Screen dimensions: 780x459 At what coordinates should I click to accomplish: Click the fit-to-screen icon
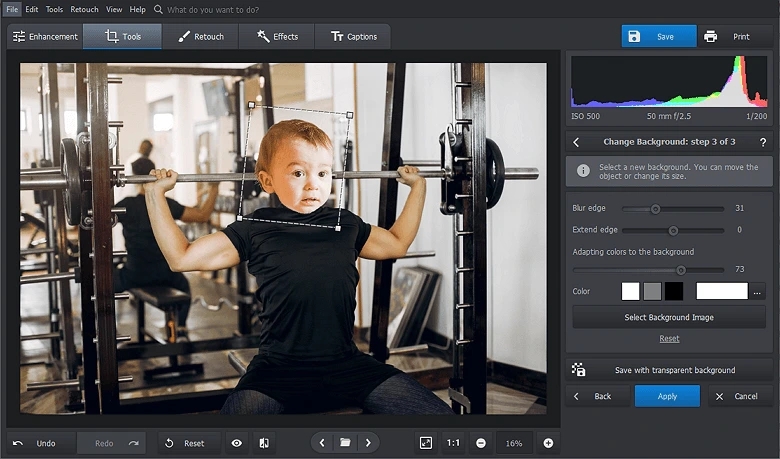pyautogui.click(x=426, y=443)
